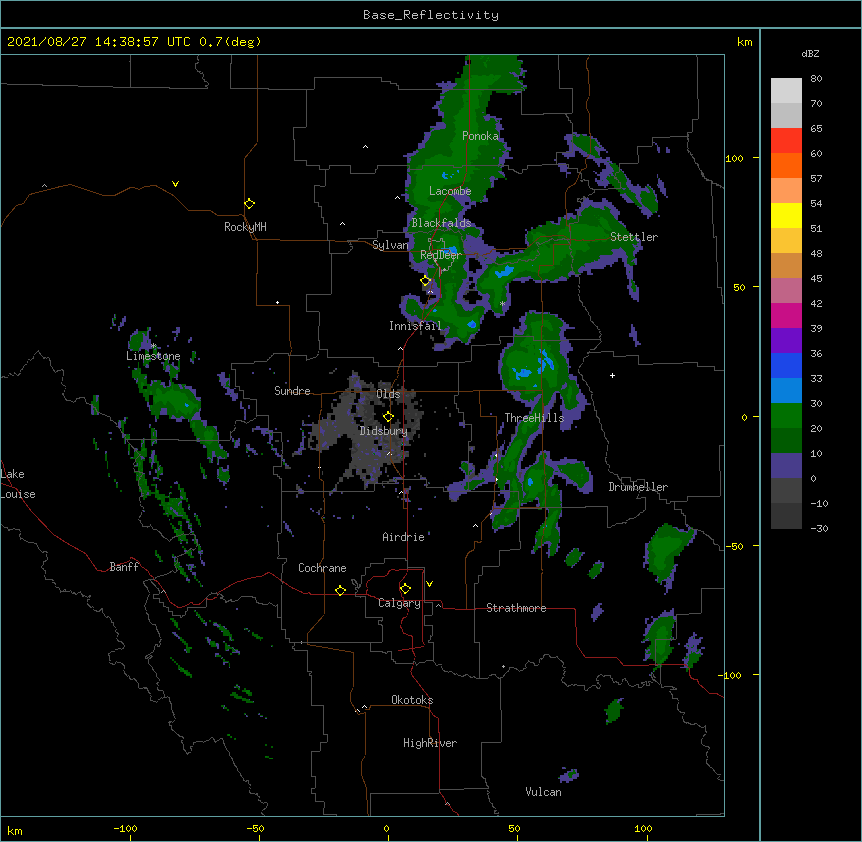
Task: Click the slate purple 0-10 dBZ swatch
Action: [786, 466]
